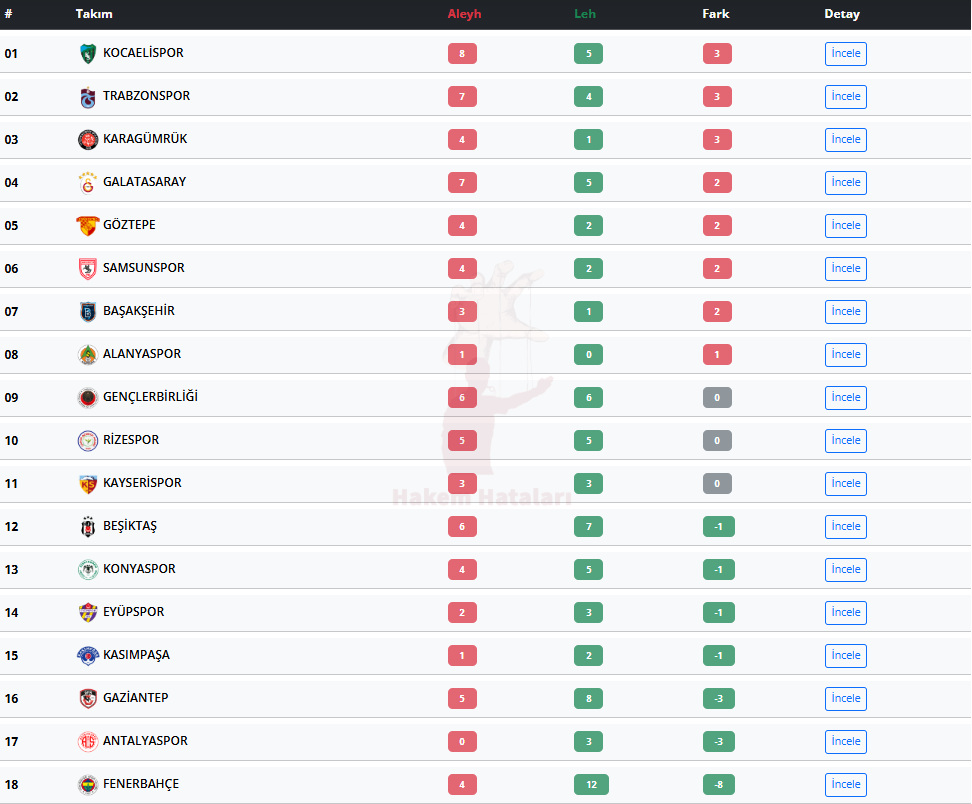This screenshot has height=804, width=972.
Task: Open İncele details for Rizespor
Action: point(846,441)
